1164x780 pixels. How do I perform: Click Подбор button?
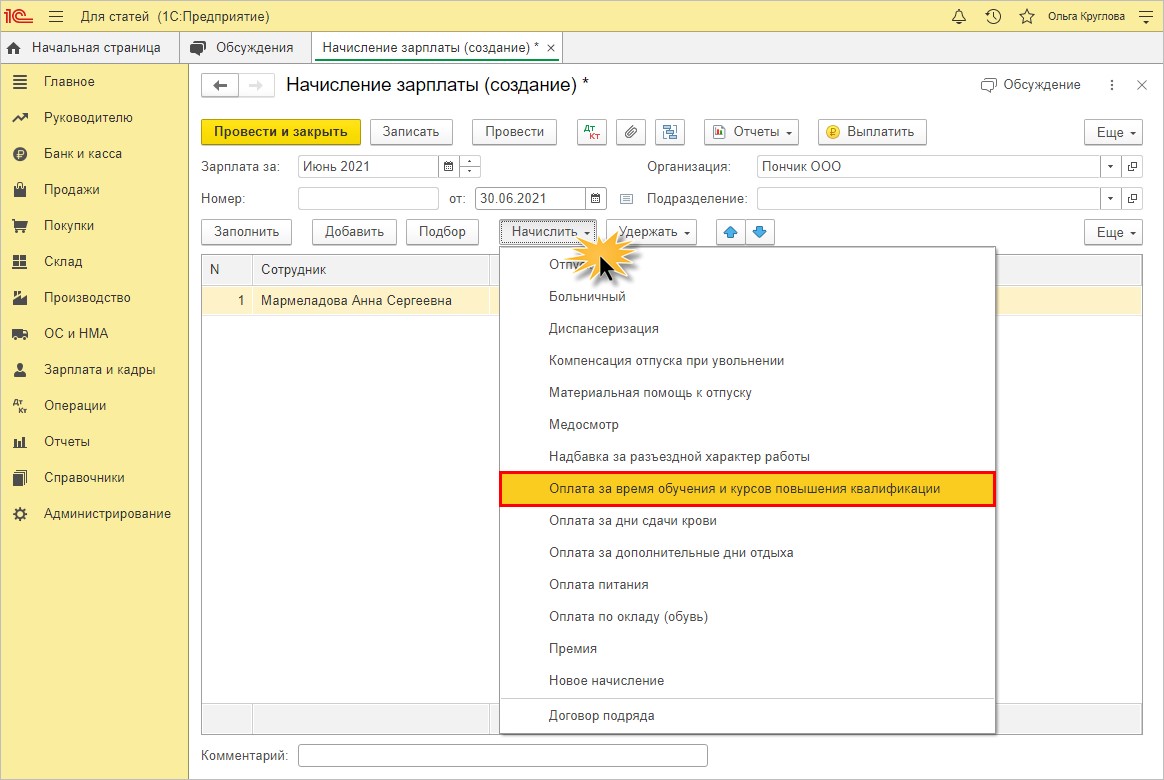click(x=442, y=232)
